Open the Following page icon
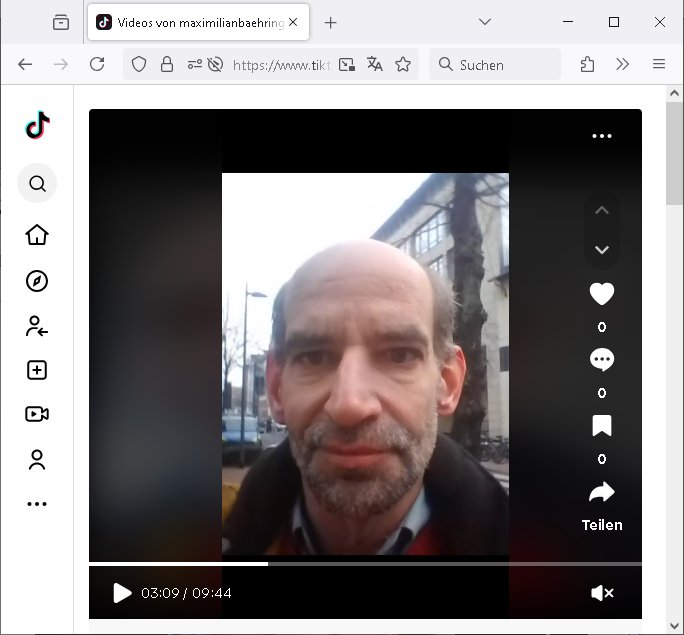The image size is (684, 635). (x=37, y=325)
